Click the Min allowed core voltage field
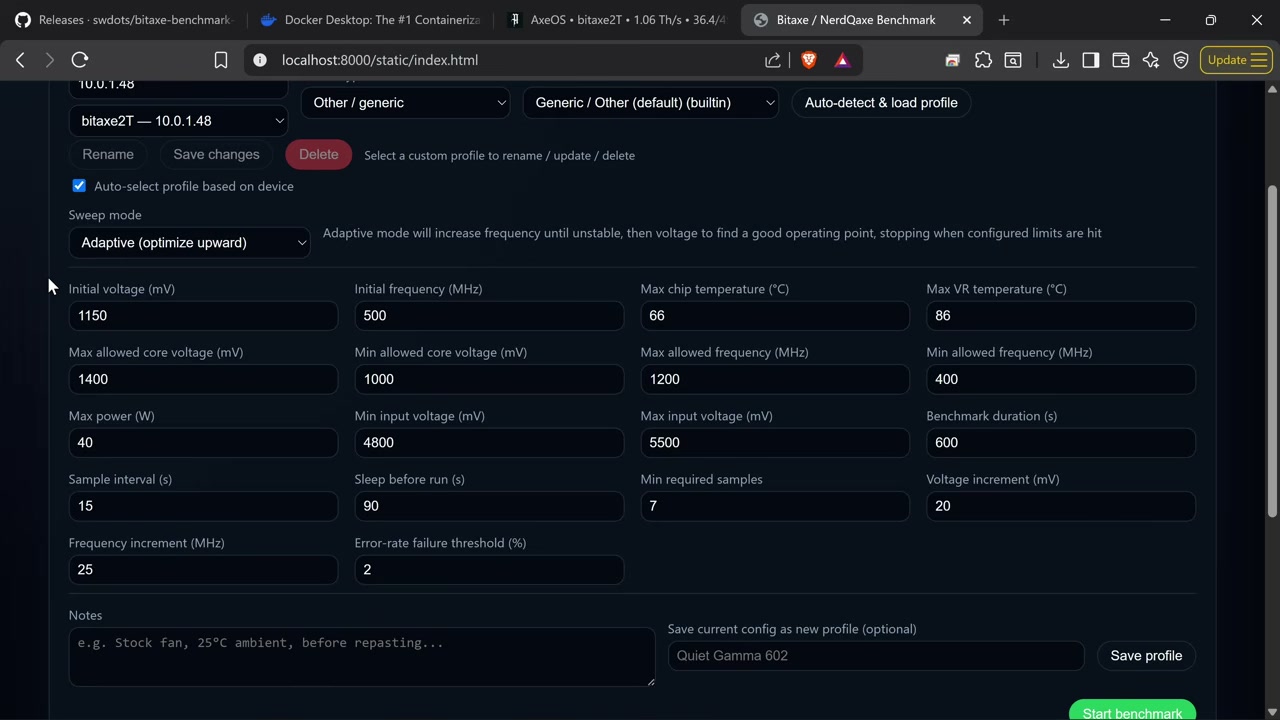Screen dimensions: 1280x720 pyautogui.click(x=489, y=379)
